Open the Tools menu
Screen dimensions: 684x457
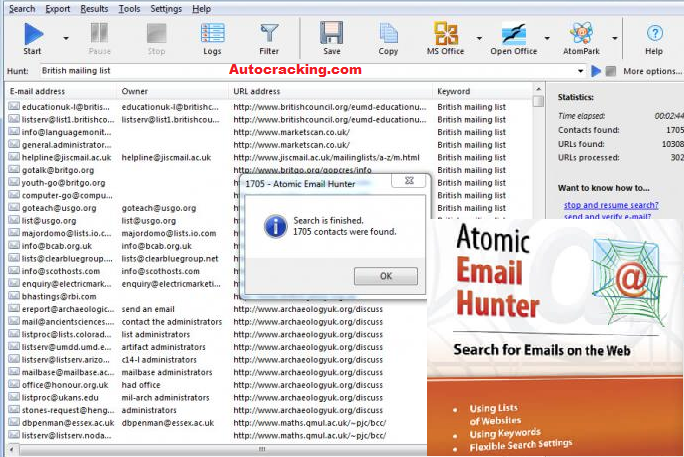click(130, 9)
